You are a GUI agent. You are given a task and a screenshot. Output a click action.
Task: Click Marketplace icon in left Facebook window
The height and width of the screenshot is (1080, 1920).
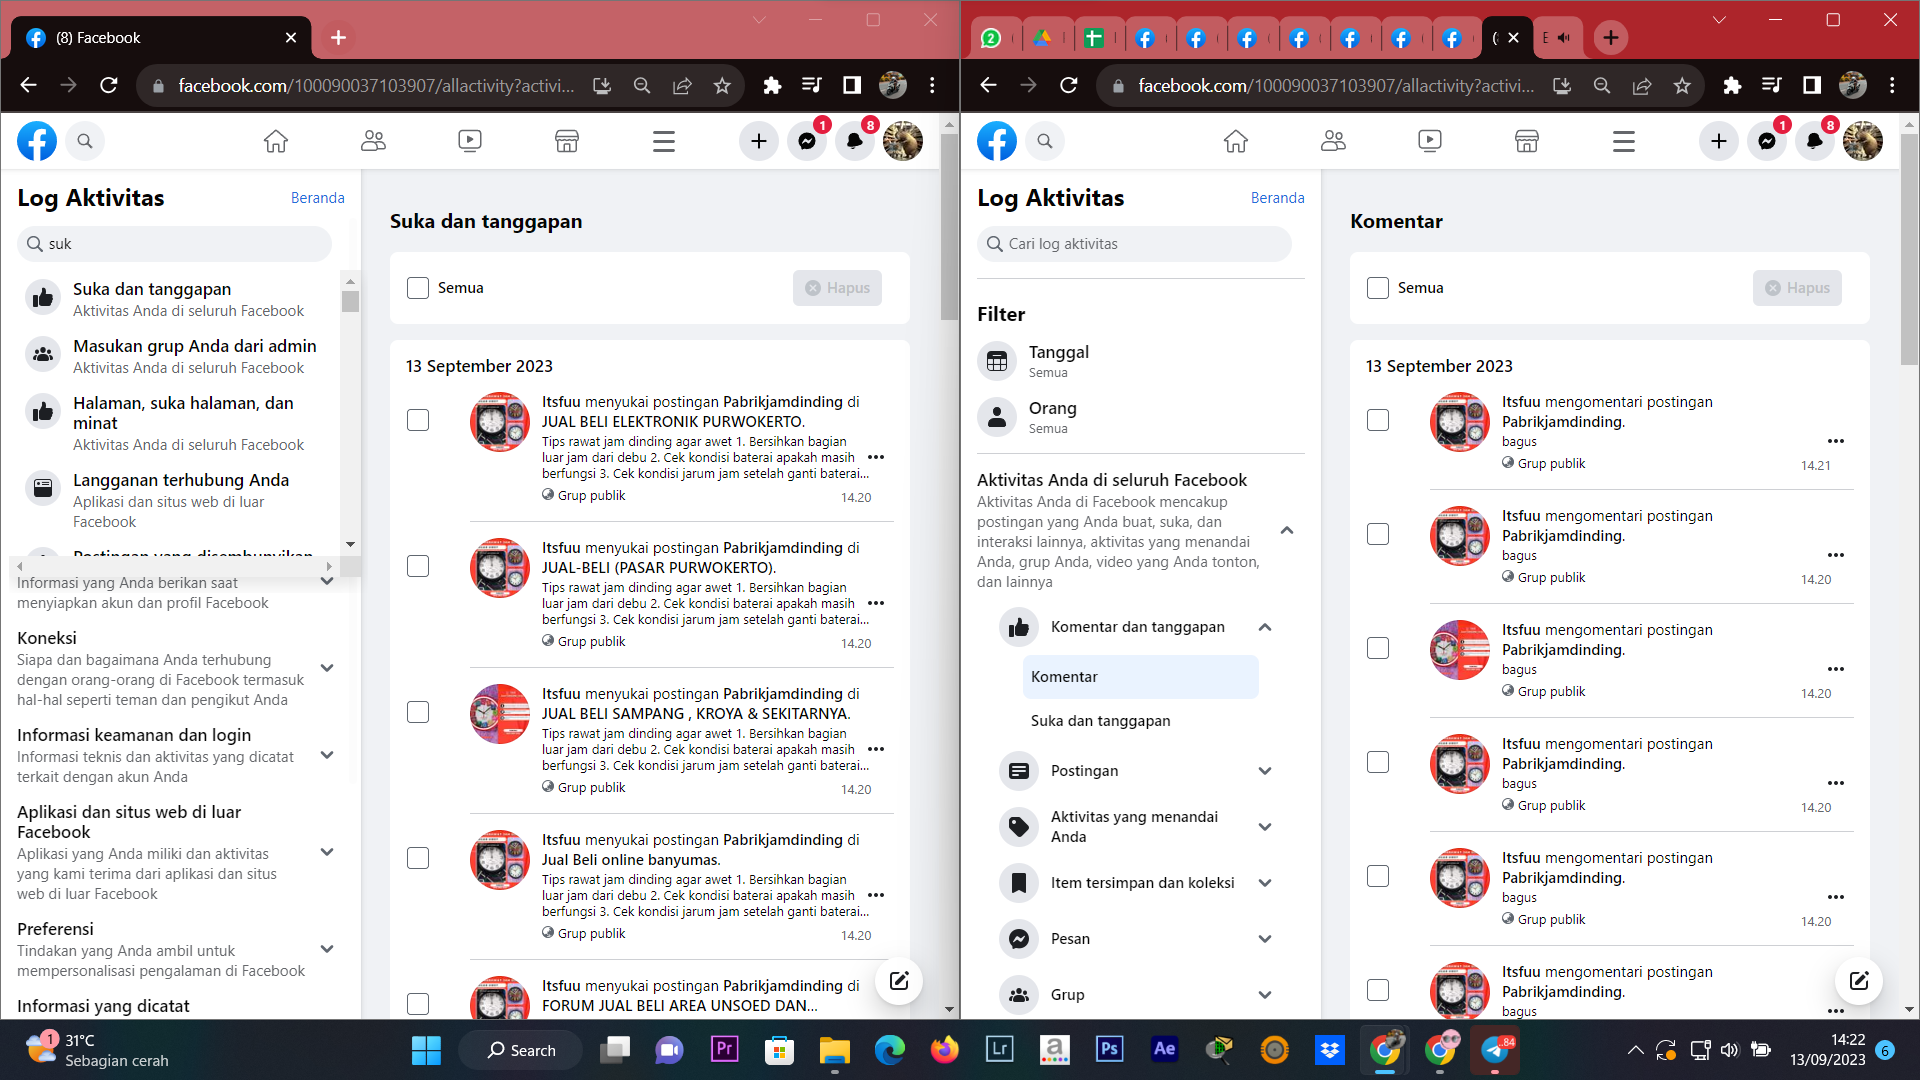[567, 142]
